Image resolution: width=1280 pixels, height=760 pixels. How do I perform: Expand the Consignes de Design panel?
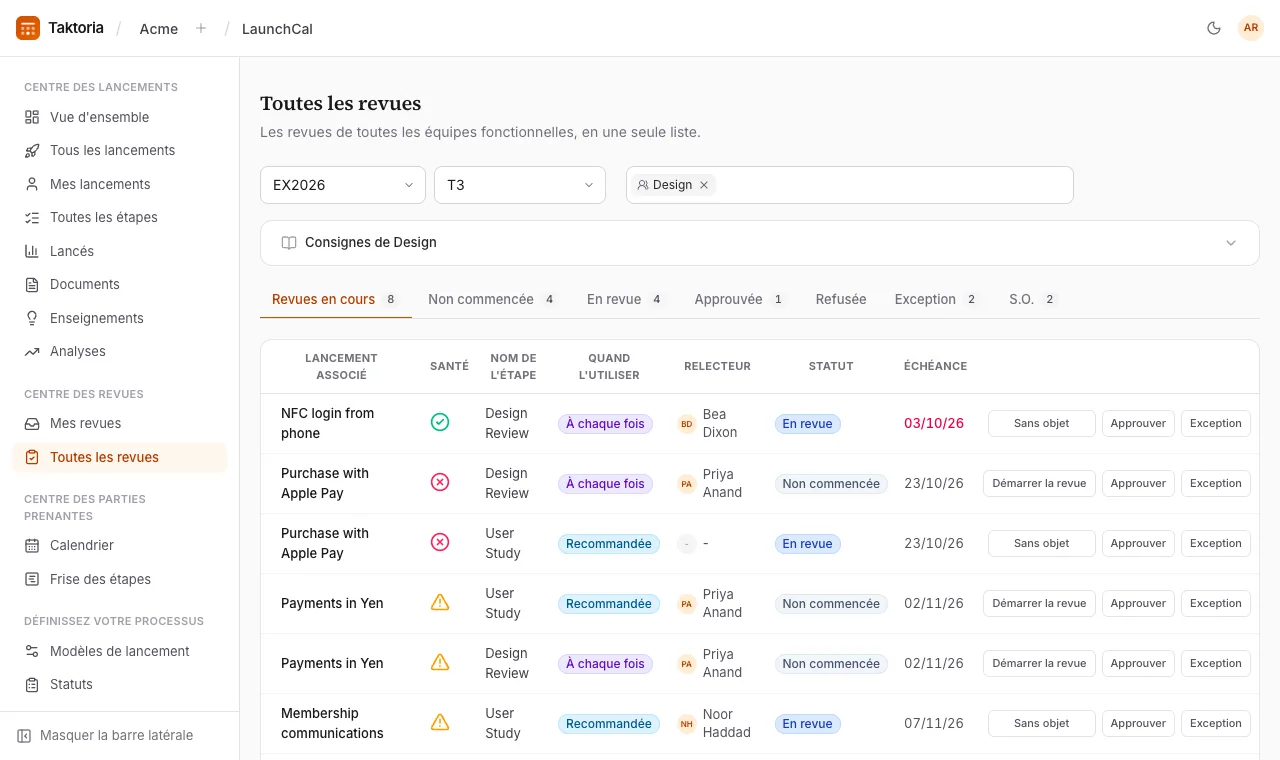click(x=760, y=243)
